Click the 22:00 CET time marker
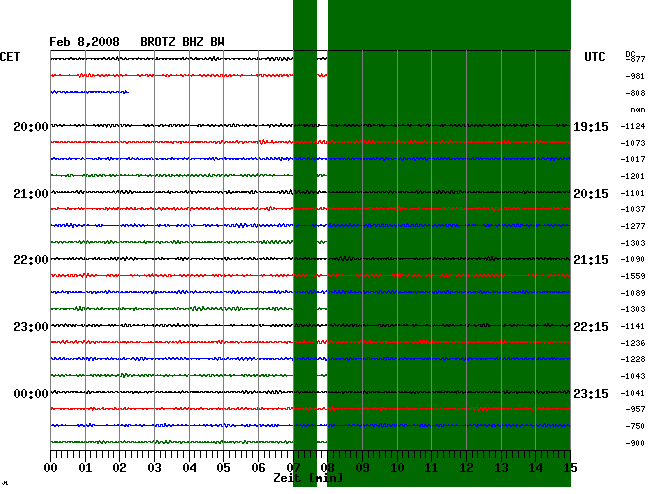This screenshot has width=650, height=494. pyautogui.click(x=31, y=260)
